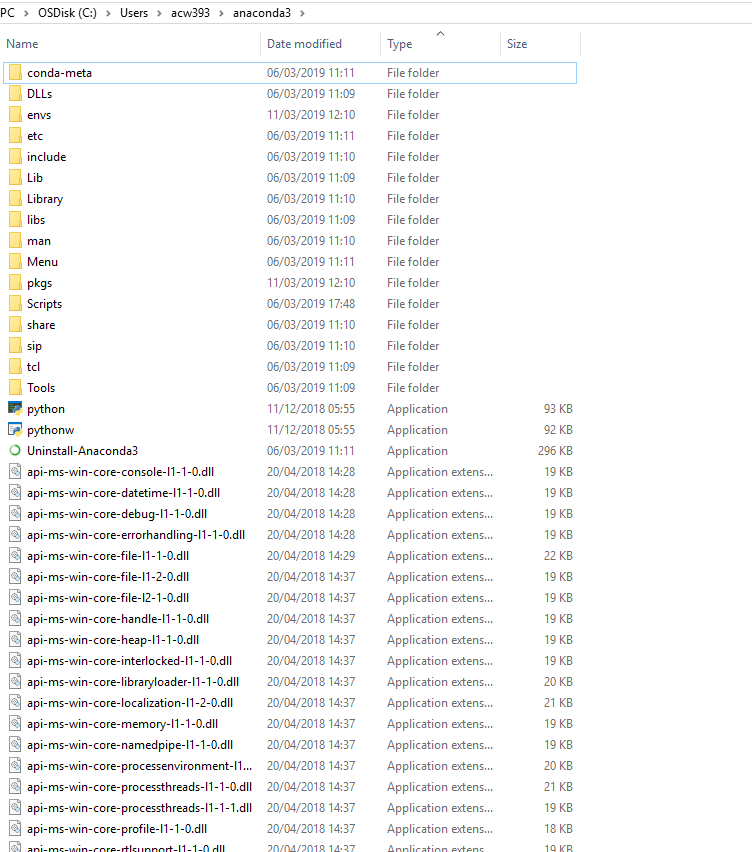Select the file api-ms-win-core-file-l1-2-0.dll

pos(108,577)
